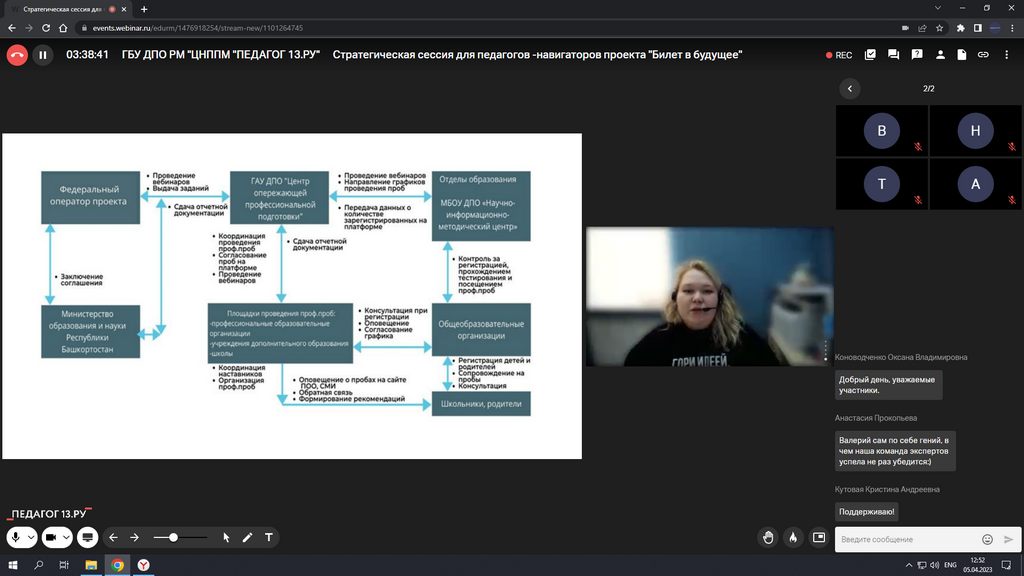The image size is (1024, 576).
Task: Click the events.webinar.ru address bar
Action: [483, 28]
